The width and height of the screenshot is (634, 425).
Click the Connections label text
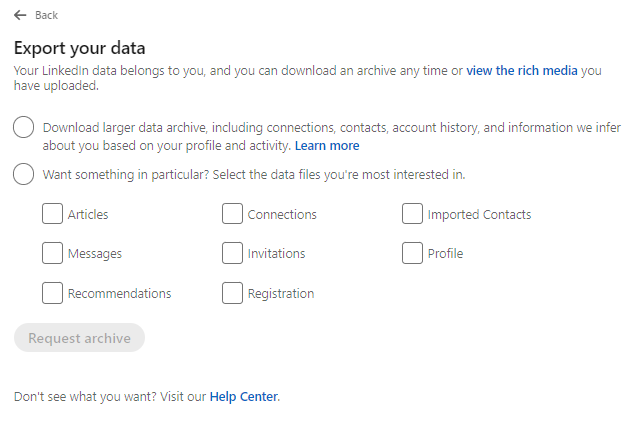[282, 214]
